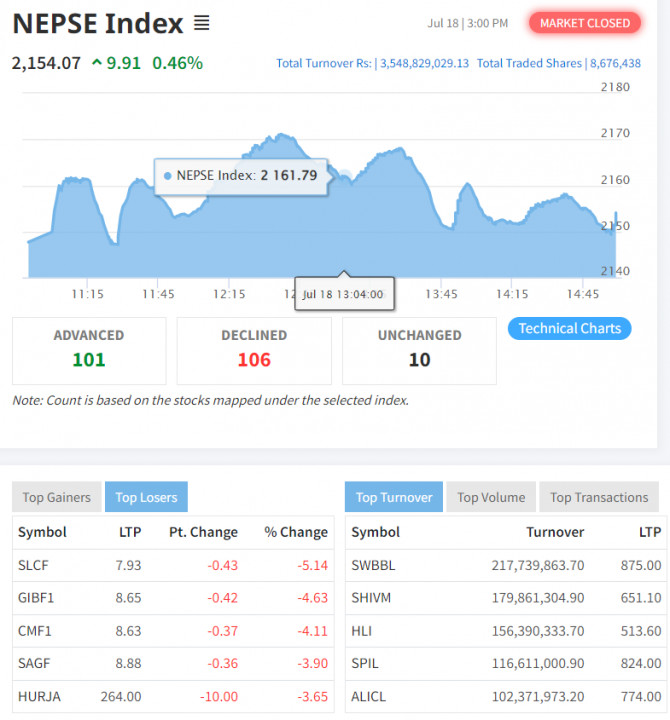This screenshot has width=670, height=720.
Task: Click the 14:45 time axis label
Action: [x=583, y=294]
